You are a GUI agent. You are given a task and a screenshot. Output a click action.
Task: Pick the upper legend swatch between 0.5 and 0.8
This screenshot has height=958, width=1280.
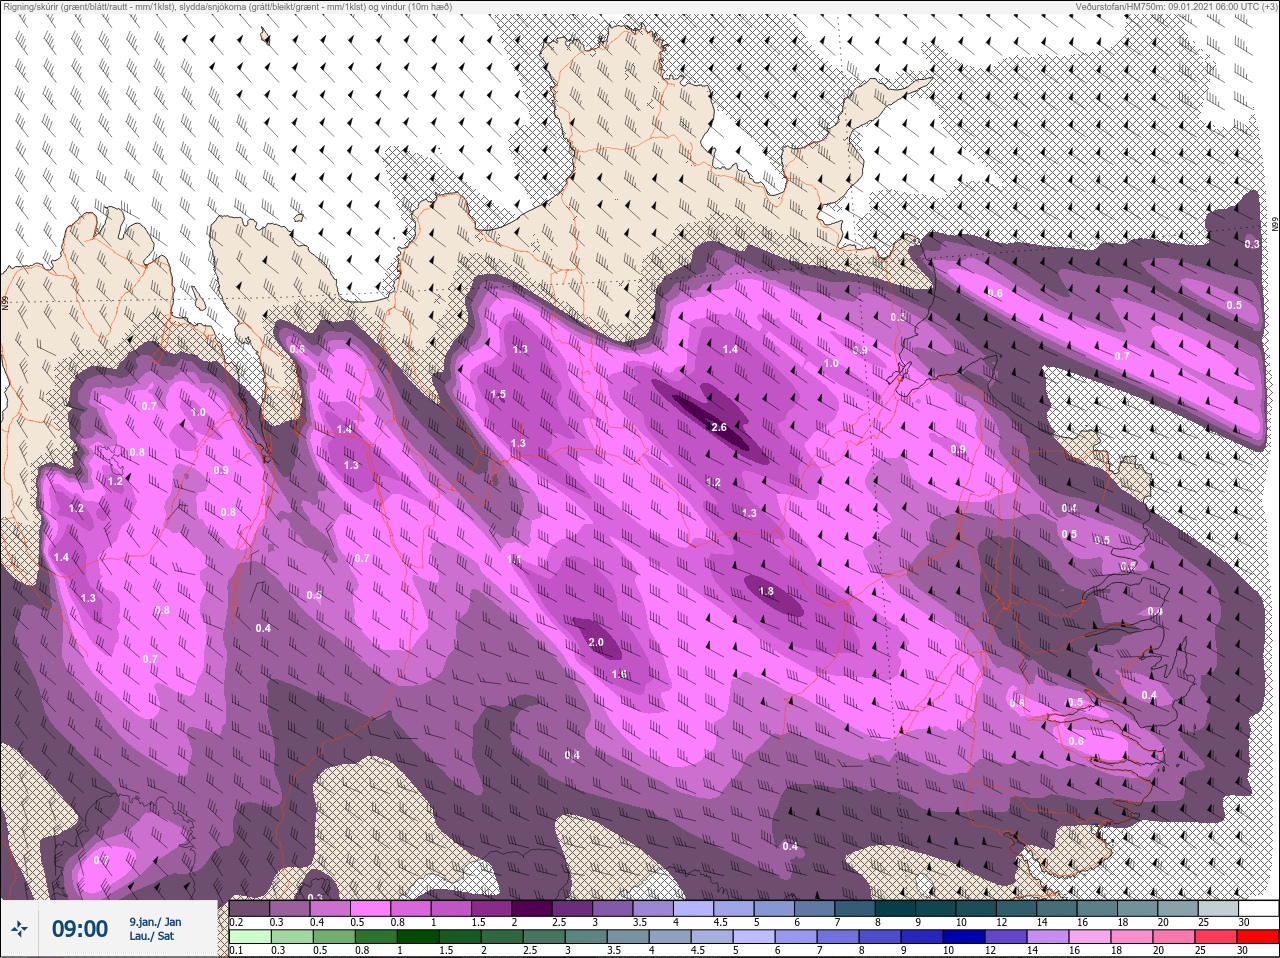[369, 908]
